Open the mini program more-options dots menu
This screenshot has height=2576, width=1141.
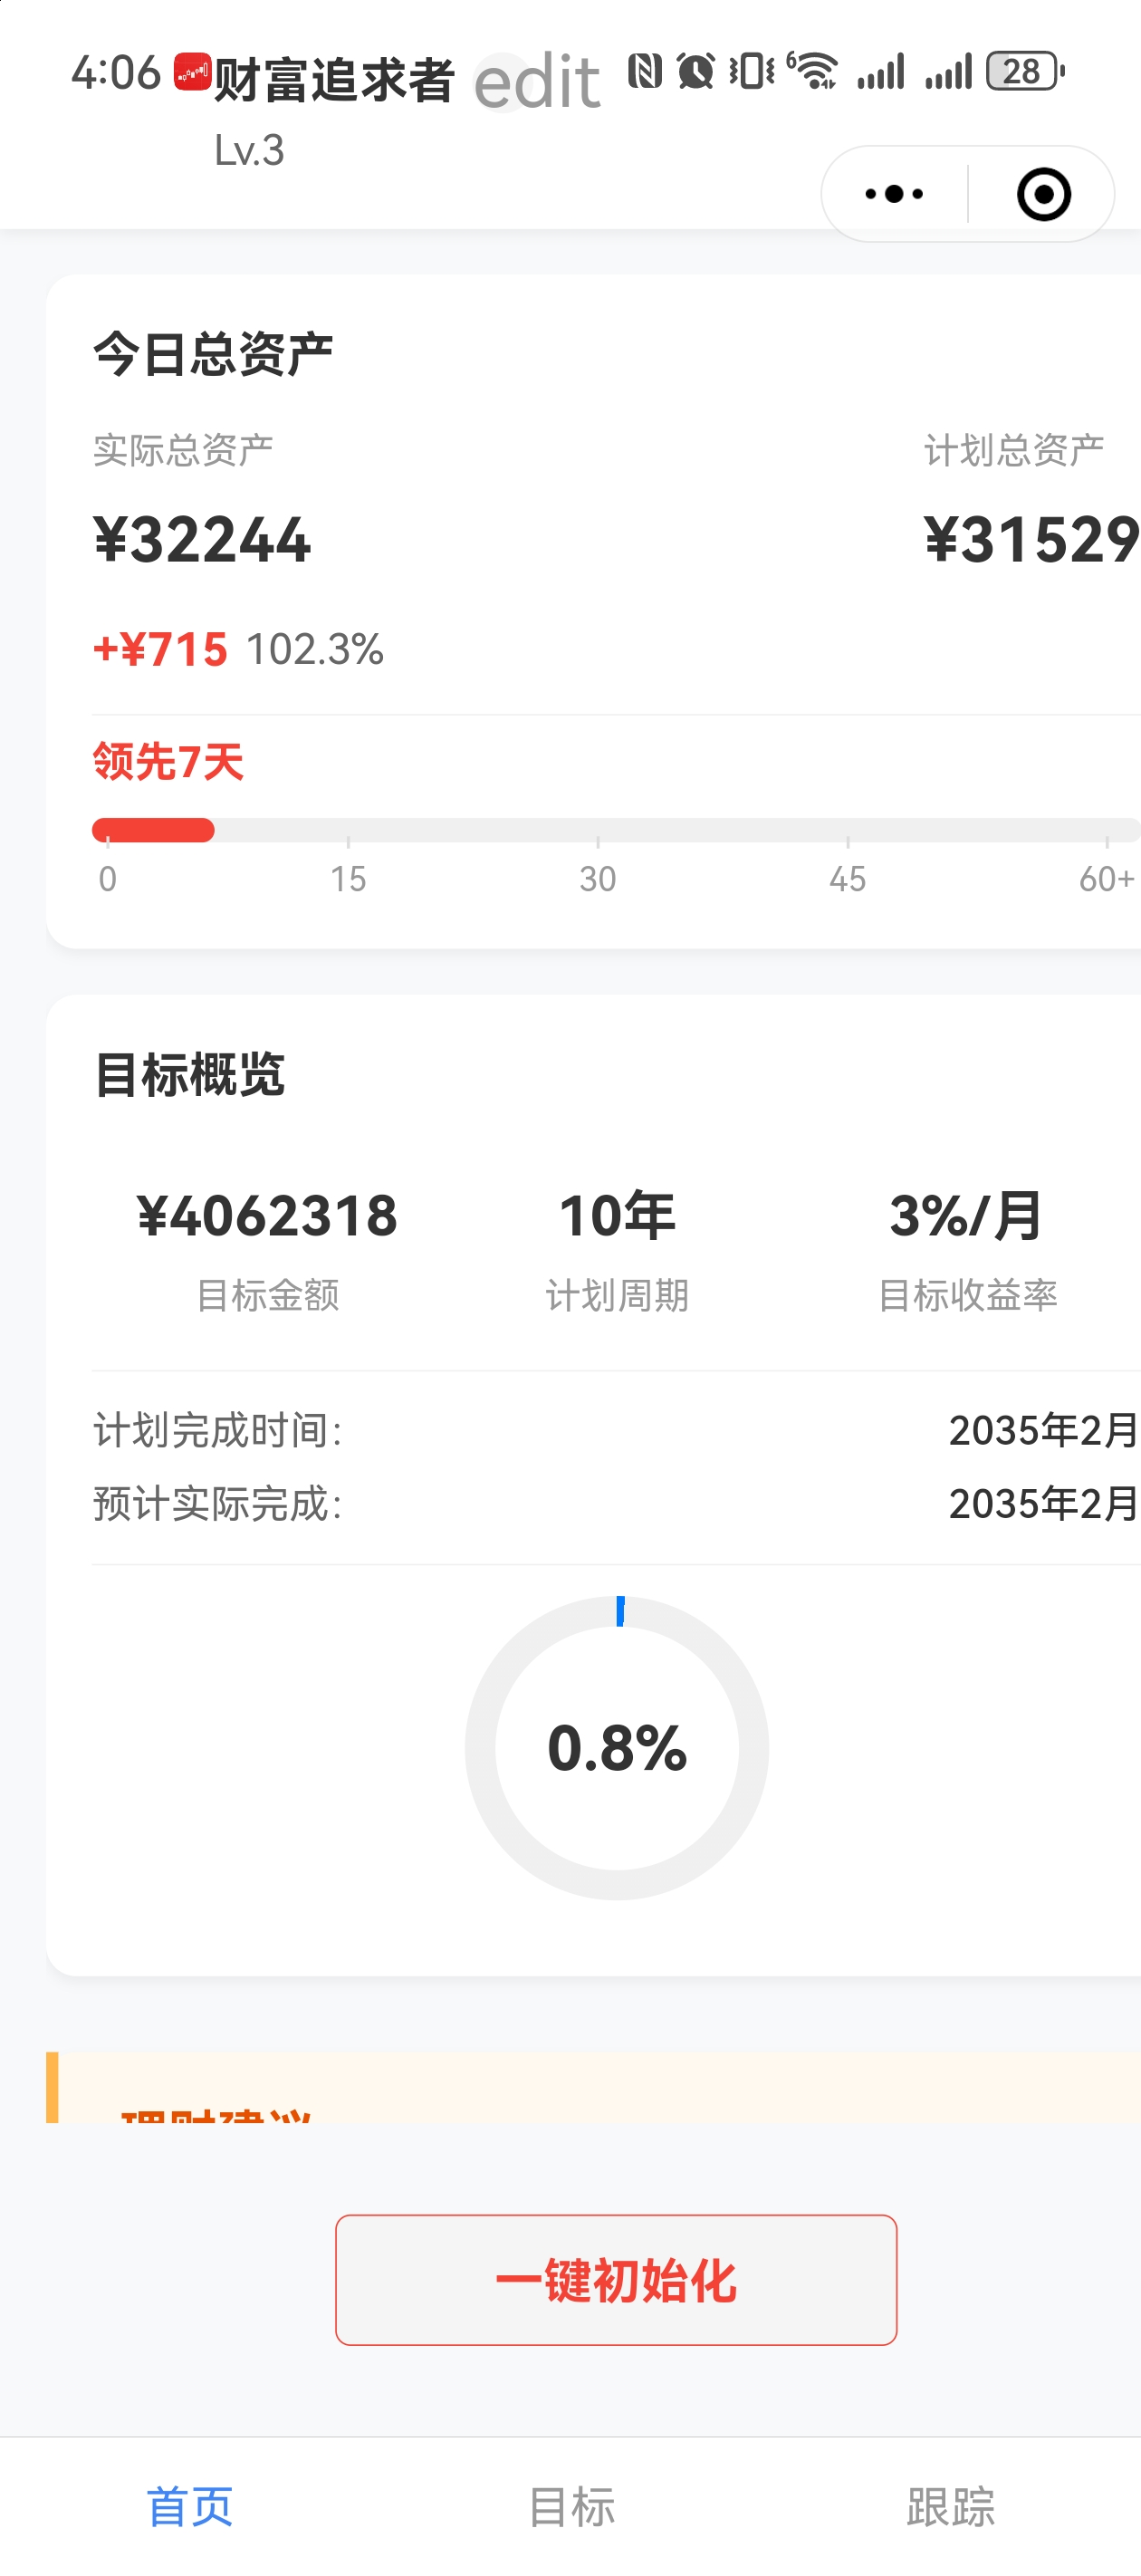click(894, 194)
